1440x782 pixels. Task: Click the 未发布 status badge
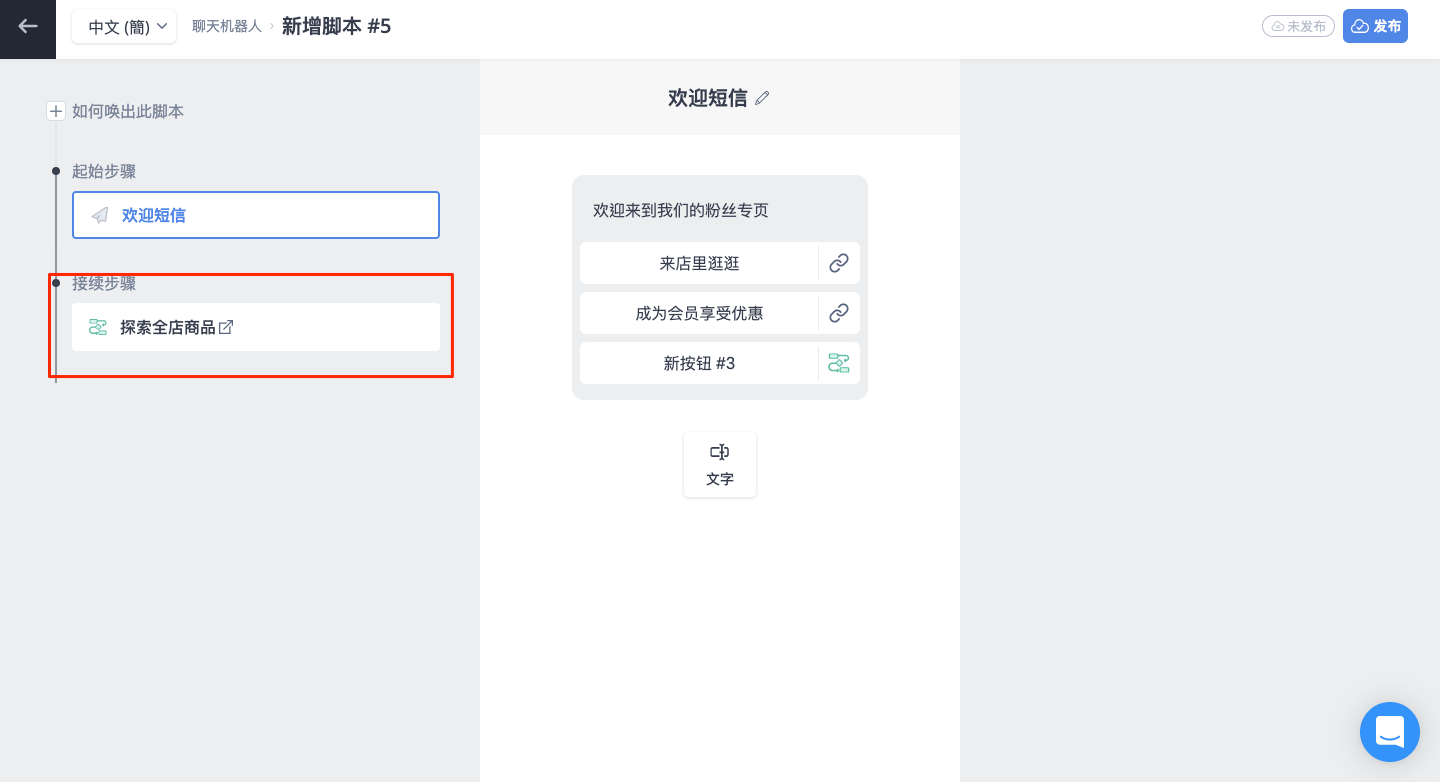[x=1298, y=27]
